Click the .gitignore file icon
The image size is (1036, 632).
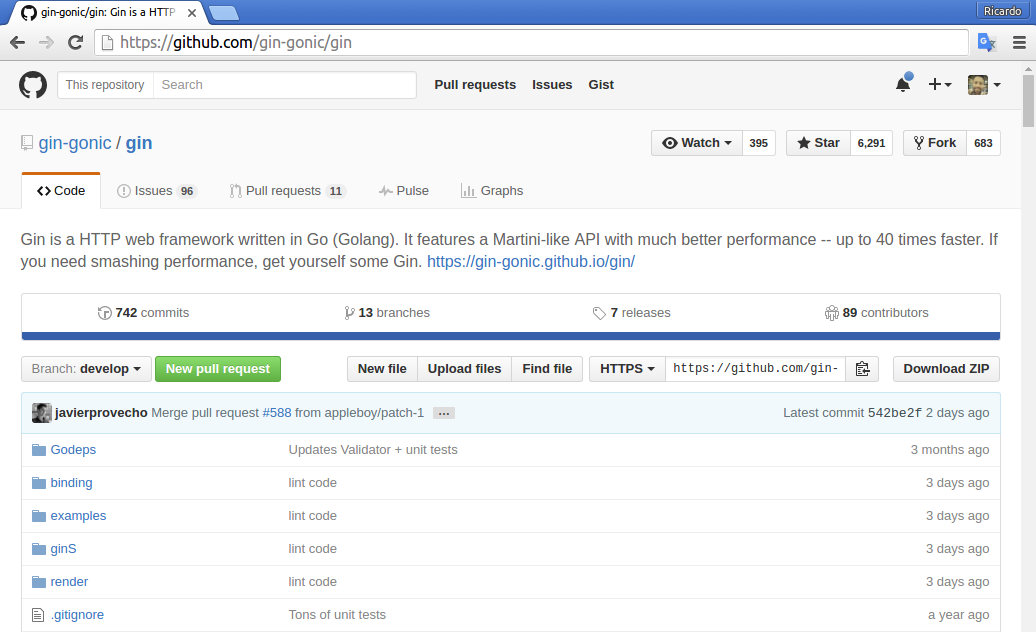tap(38, 615)
